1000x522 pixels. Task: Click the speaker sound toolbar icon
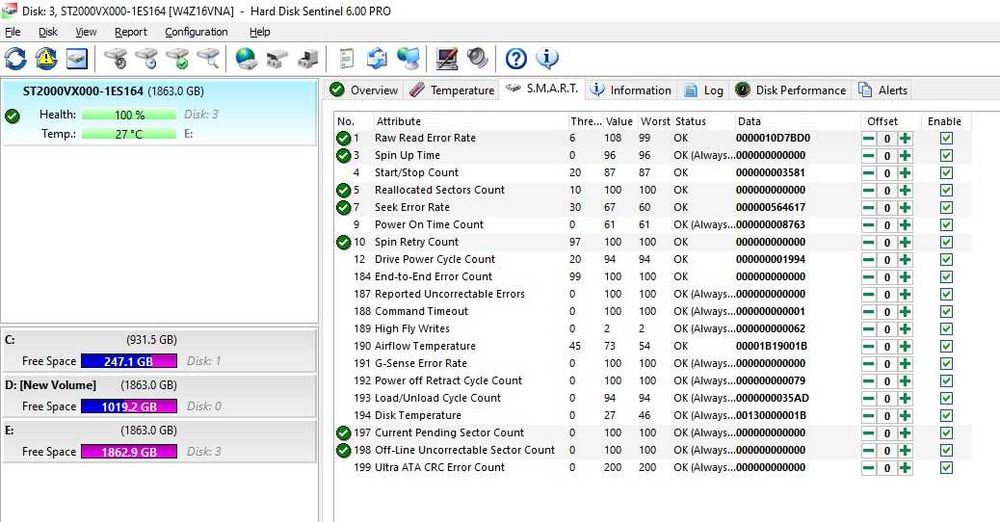478,59
